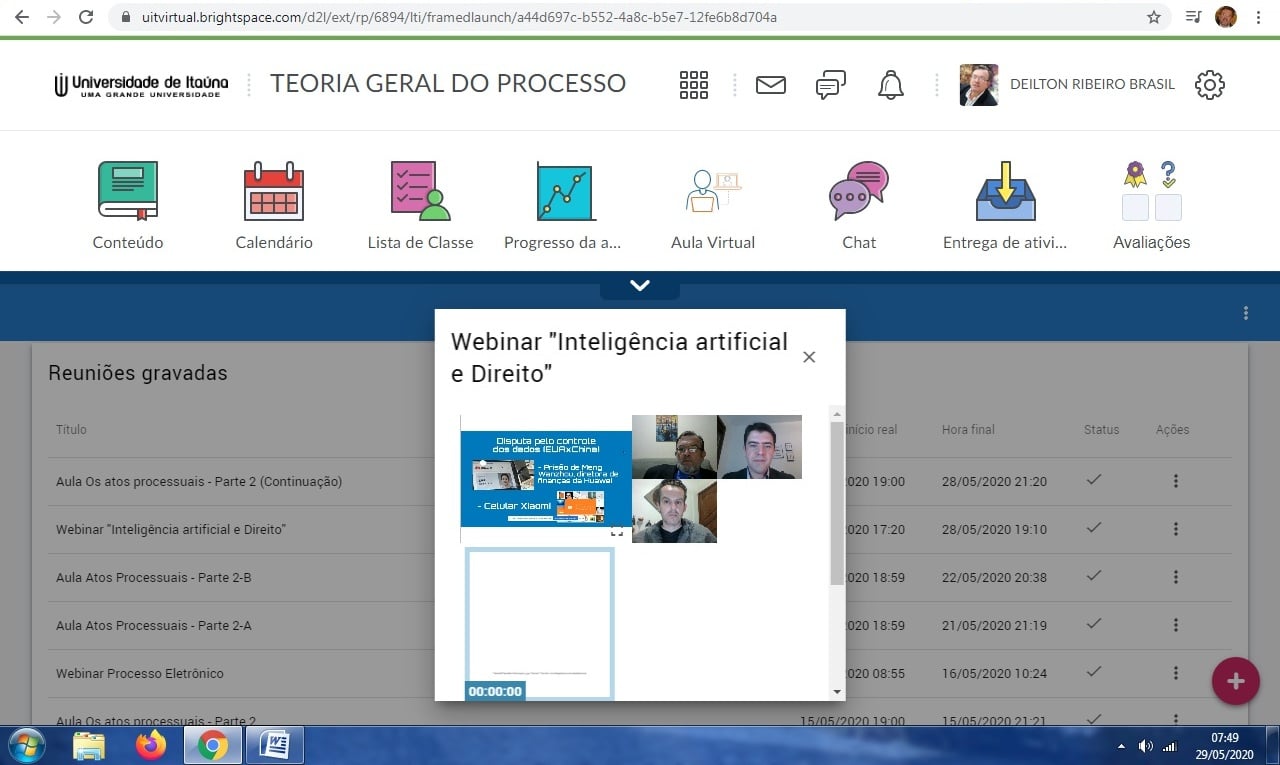Close the webinar preview popup

click(809, 356)
